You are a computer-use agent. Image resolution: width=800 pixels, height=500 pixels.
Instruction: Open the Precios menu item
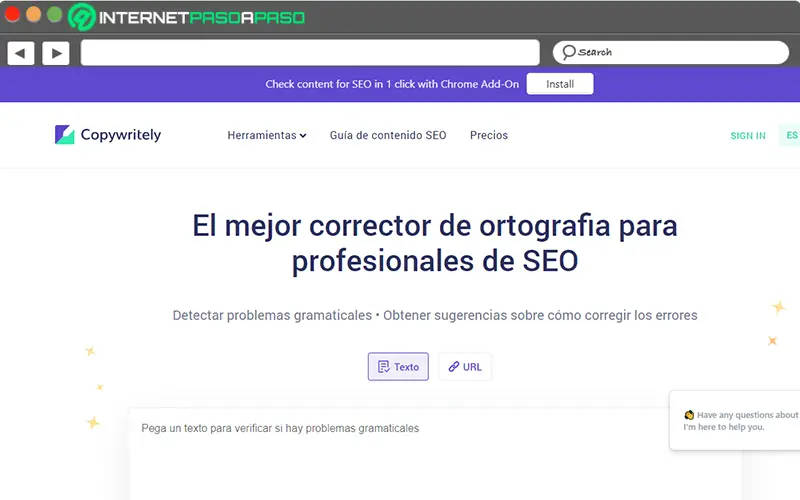[489, 135]
